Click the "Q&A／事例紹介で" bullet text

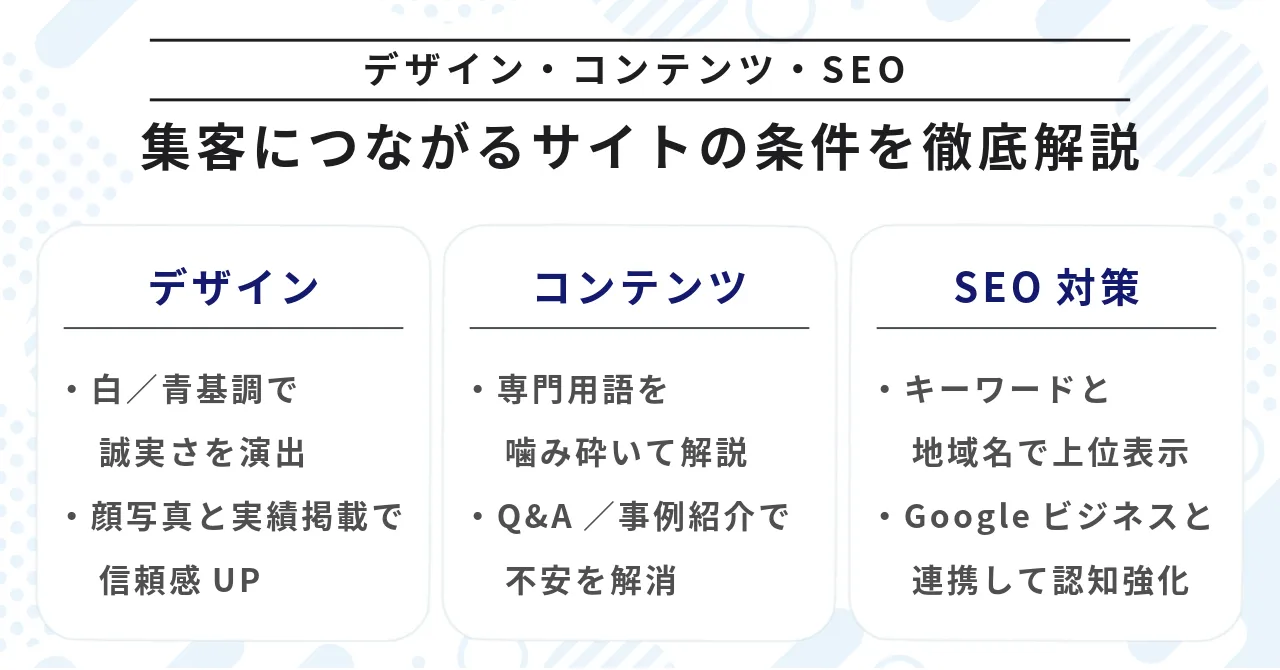[643, 517]
